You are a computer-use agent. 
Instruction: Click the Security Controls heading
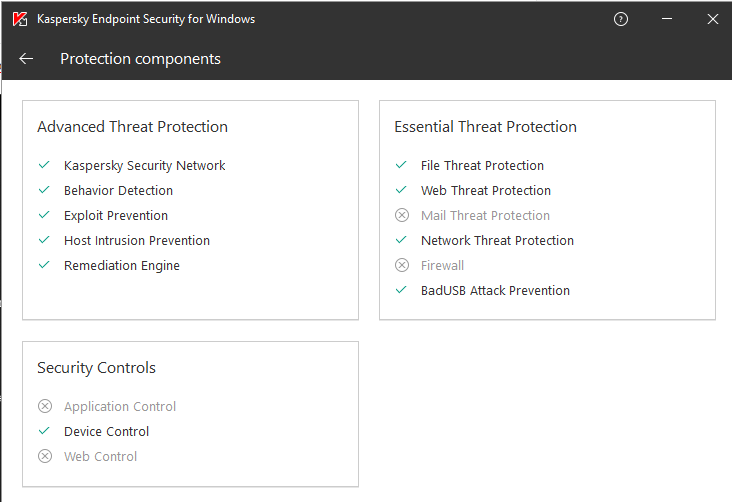pyautogui.click(x=96, y=368)
